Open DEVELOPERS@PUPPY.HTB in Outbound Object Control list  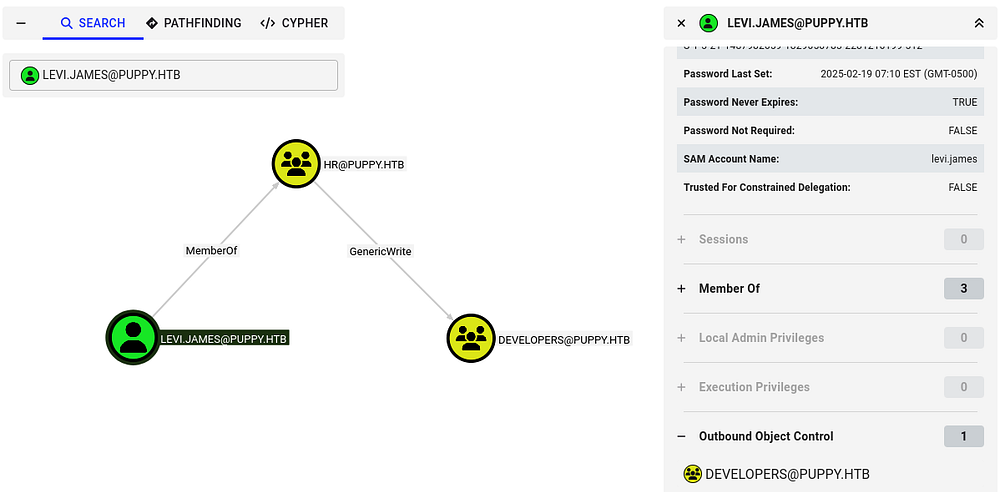tap(787, 474)
